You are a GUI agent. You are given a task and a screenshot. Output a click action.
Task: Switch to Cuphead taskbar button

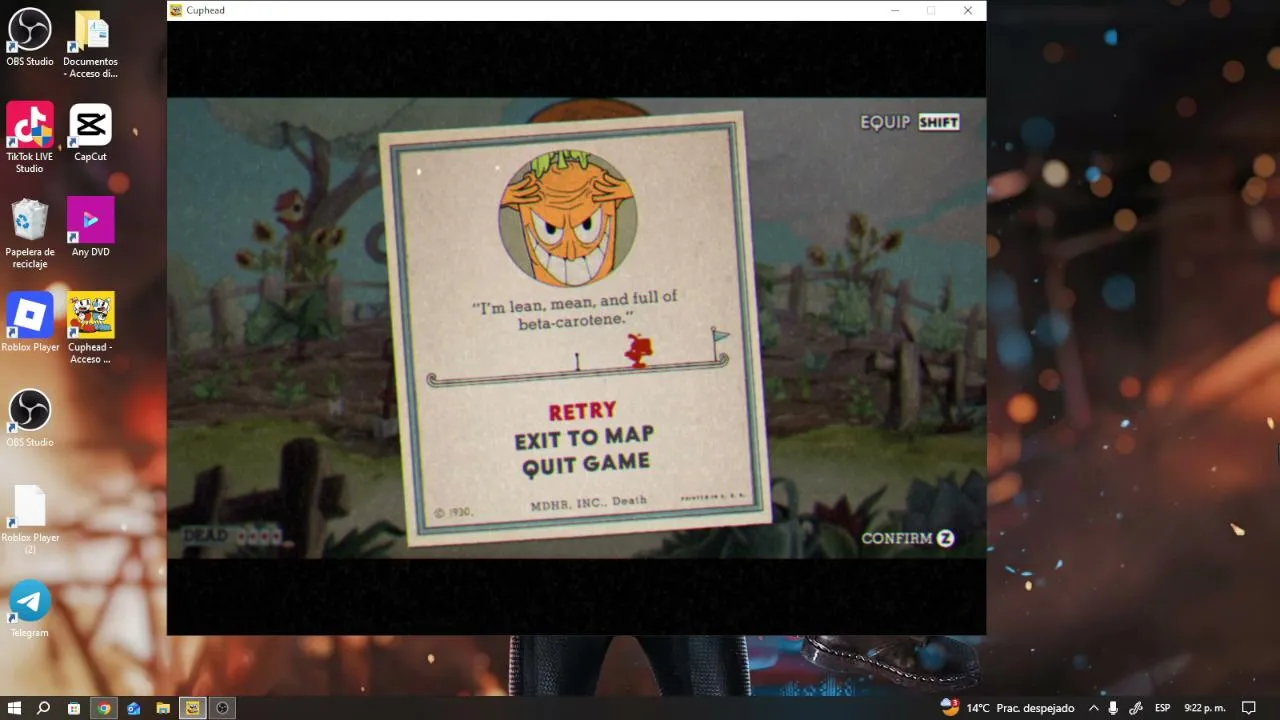193,708
